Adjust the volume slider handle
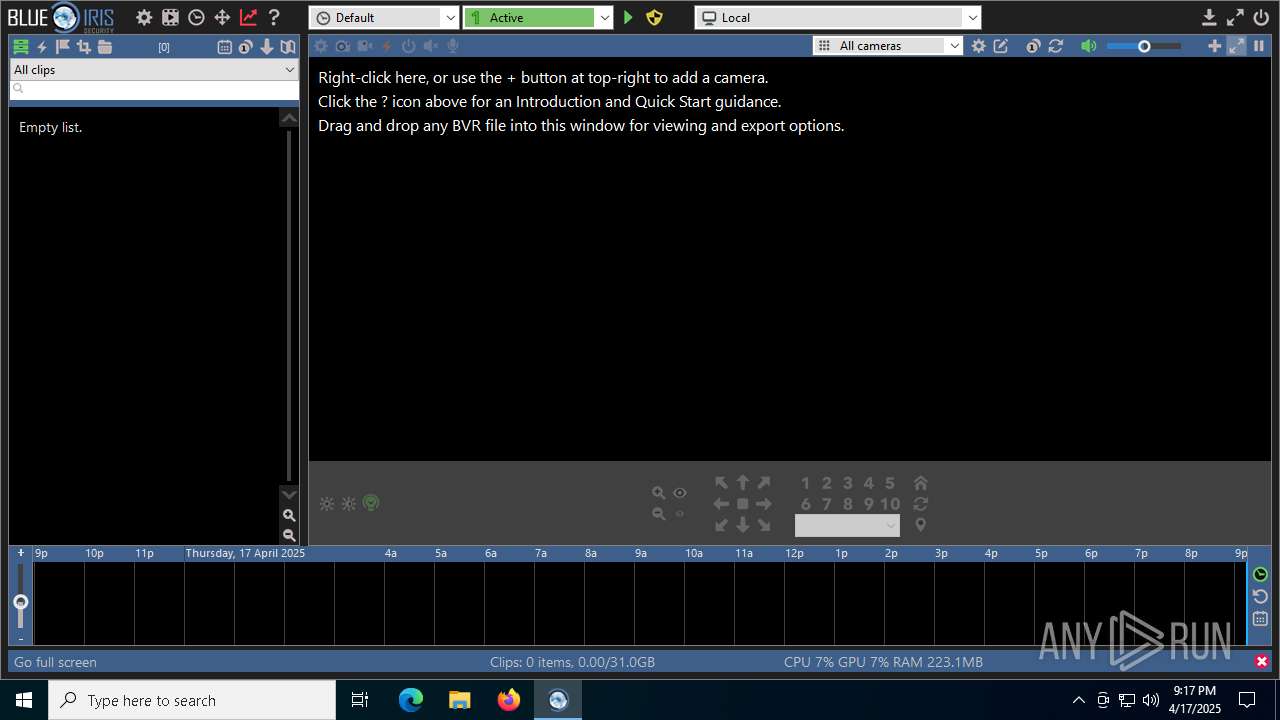Image resolution: width=1280 pixels, height=720 pixels. click(x=1144, y=46)
